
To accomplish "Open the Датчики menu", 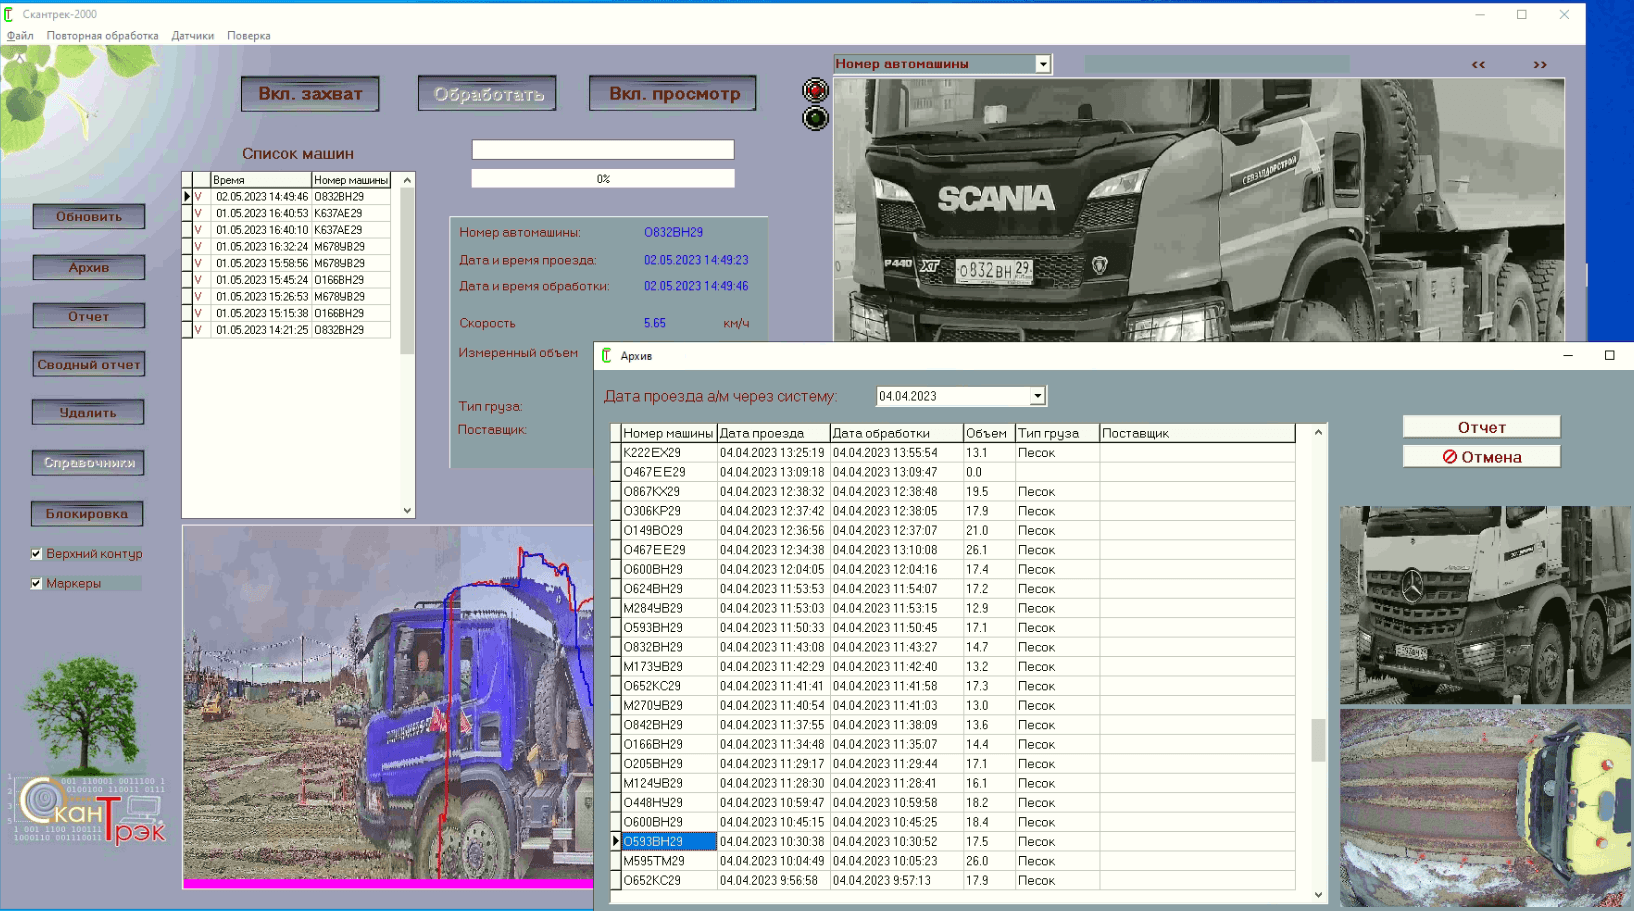I will [x=192, y=36].
